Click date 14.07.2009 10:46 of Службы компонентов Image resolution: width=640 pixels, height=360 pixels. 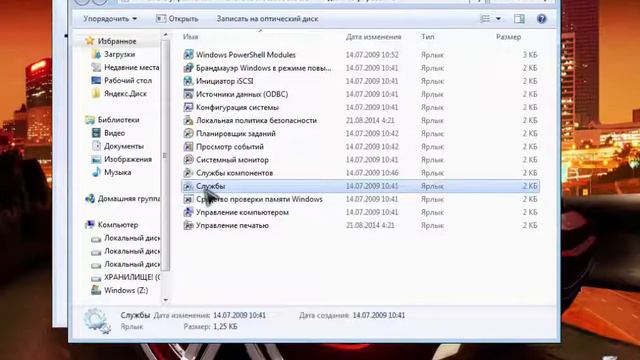click(372, 173)
